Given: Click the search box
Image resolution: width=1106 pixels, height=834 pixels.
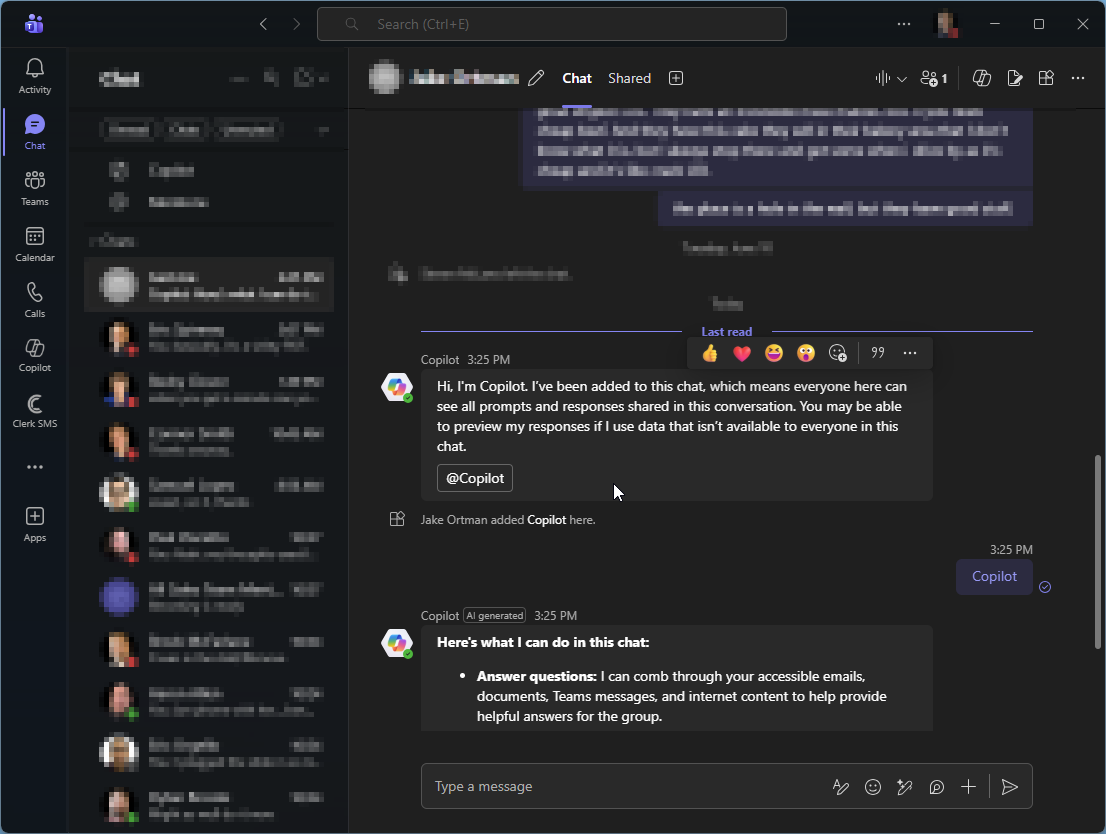Looking at the screenshot, I should pyautogui.click(x=552, y=24).
